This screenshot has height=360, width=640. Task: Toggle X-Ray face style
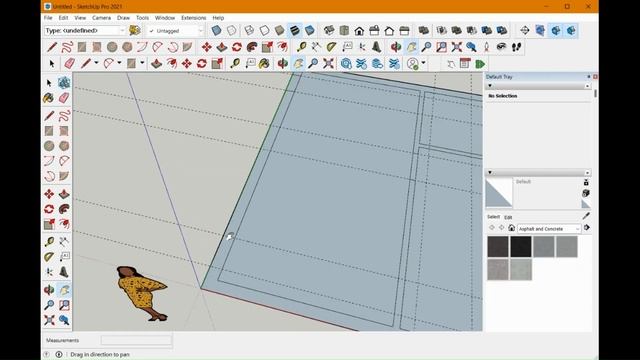(x=216, y=31)
